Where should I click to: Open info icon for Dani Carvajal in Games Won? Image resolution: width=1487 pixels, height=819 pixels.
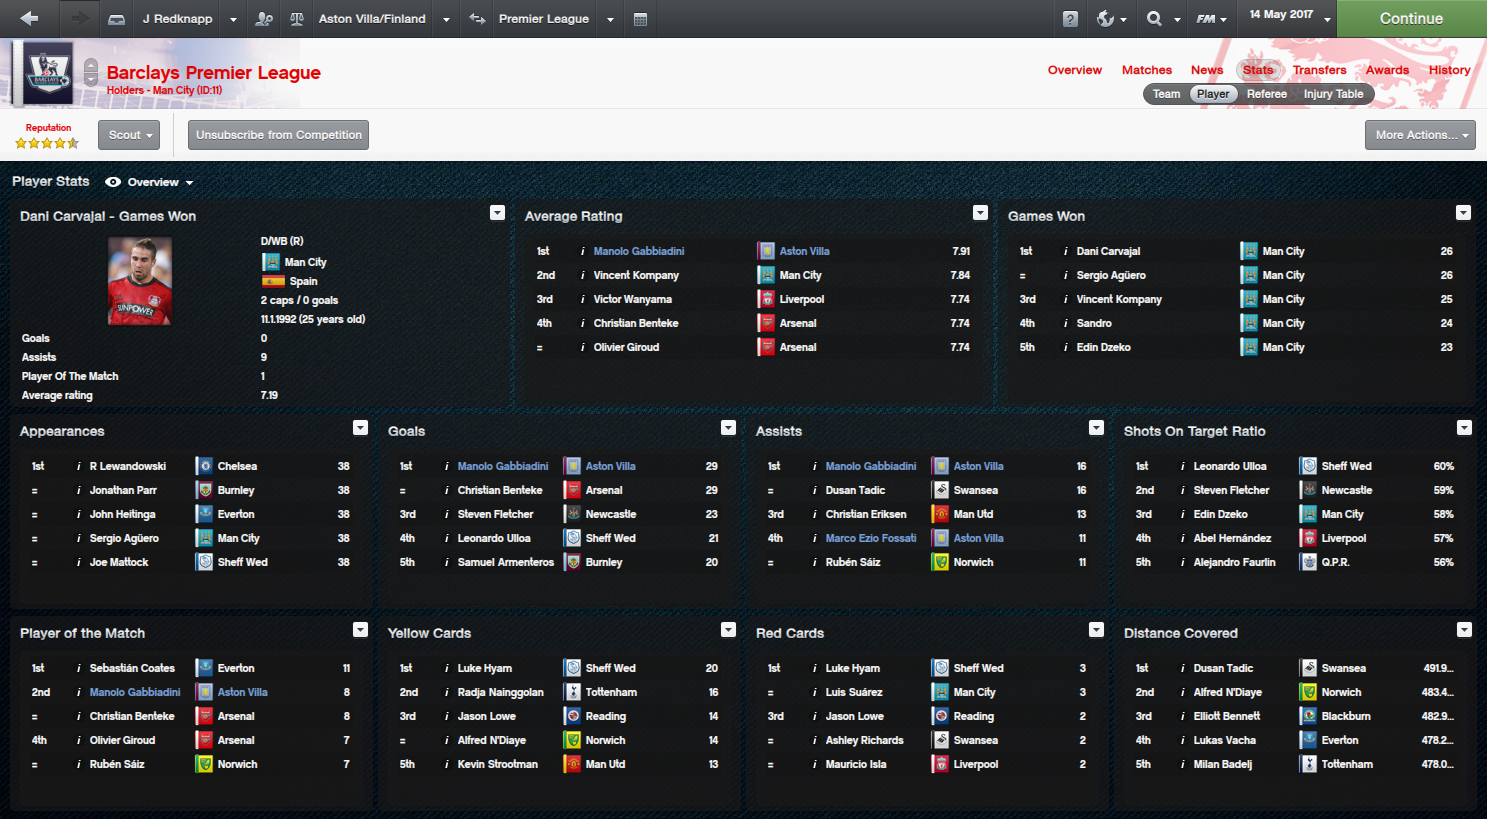click(1066, 251)
